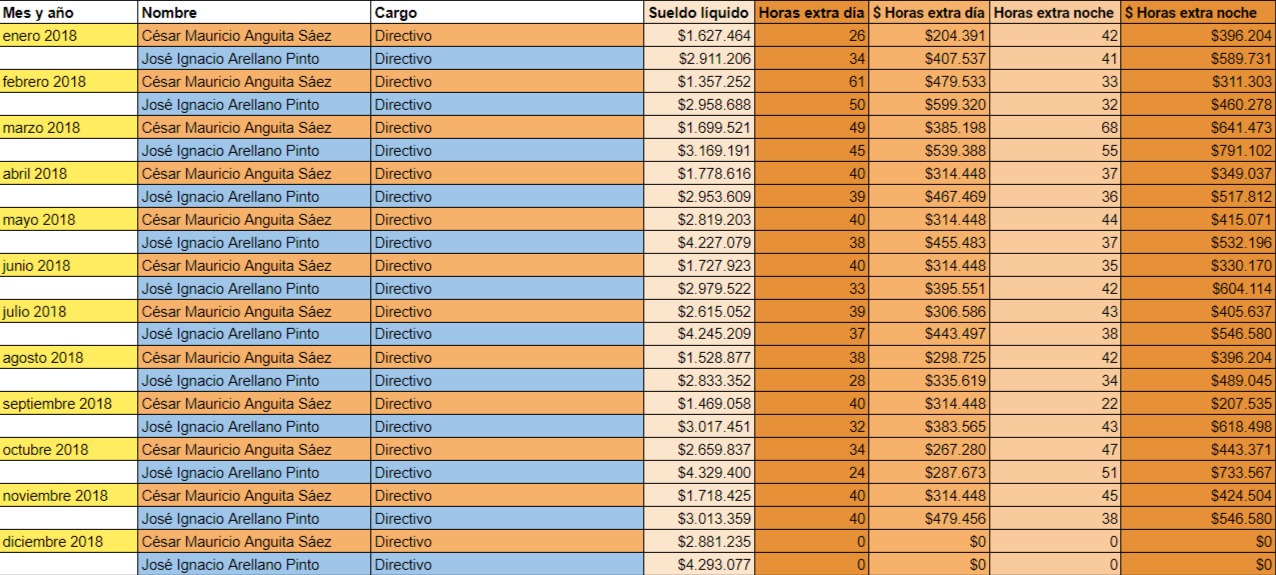Click the '$267.280' cell
Image resolution: width=1276 pixels, height=575 pixels.
929,450
